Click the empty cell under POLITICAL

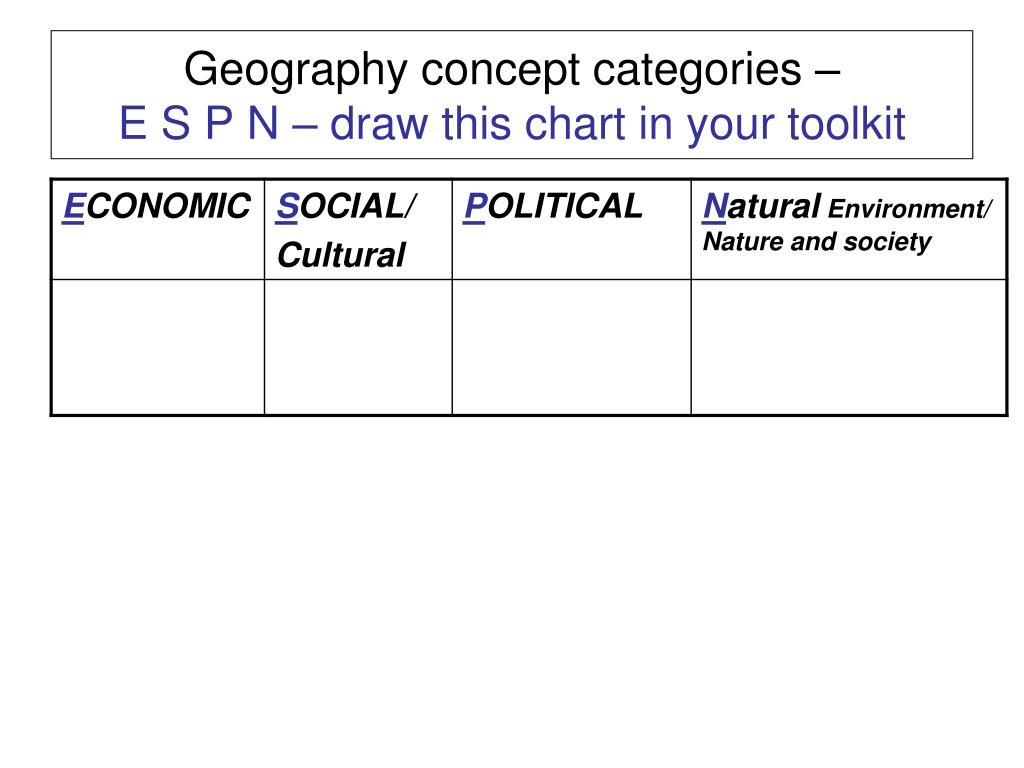[572, 347]
